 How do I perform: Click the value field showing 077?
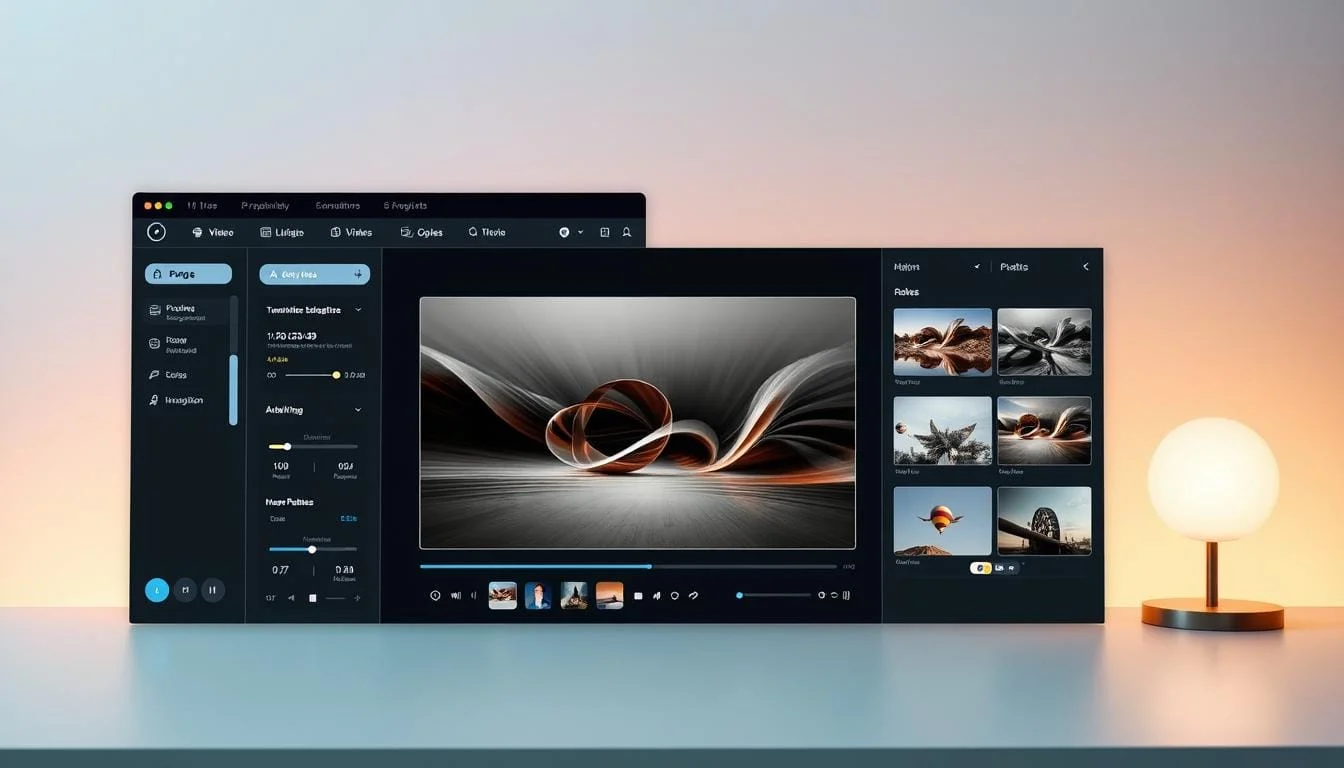click(x=281, y=570)
